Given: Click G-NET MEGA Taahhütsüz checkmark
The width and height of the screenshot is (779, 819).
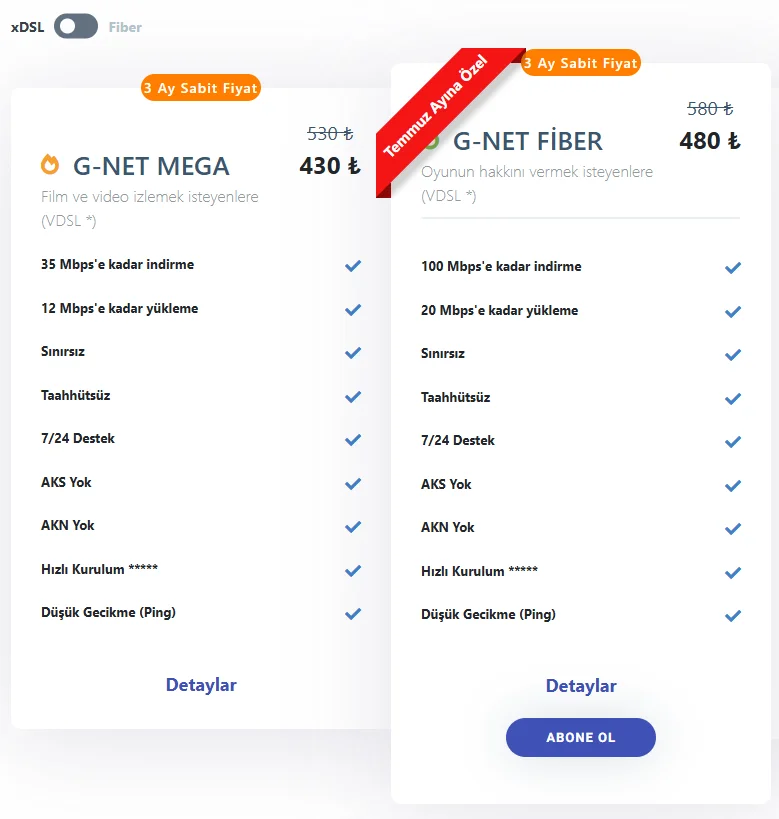Looking at the screenshot, I should (352, 396).
